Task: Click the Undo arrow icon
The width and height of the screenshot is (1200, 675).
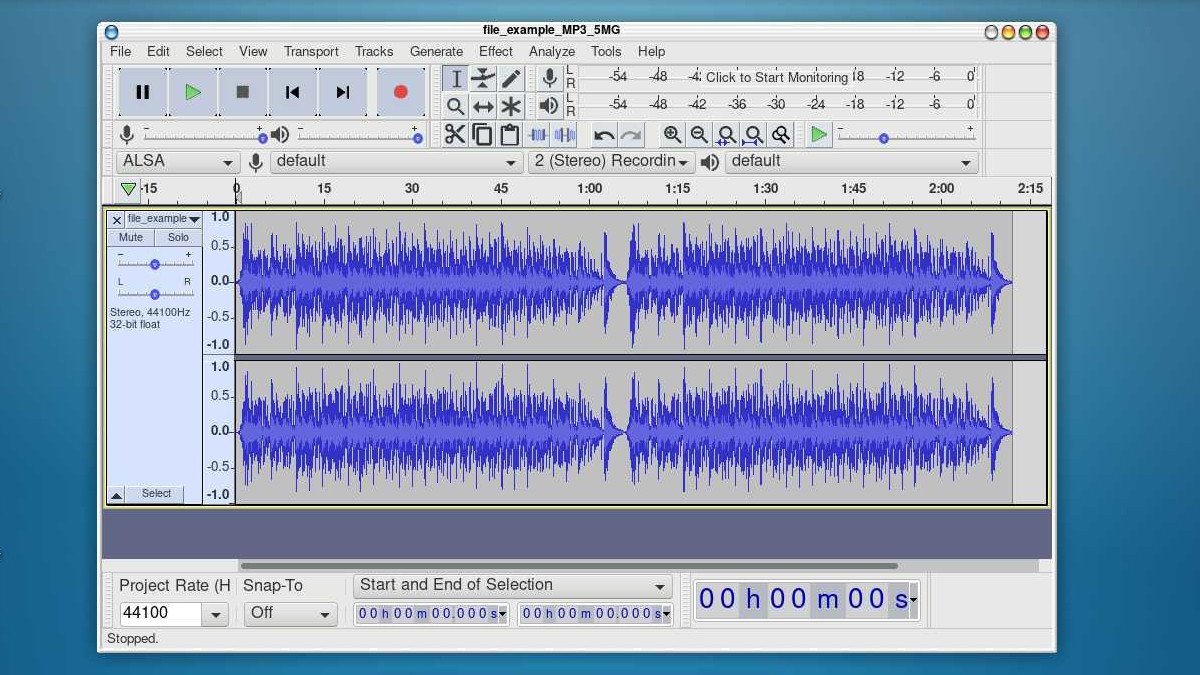Action: 604,134
